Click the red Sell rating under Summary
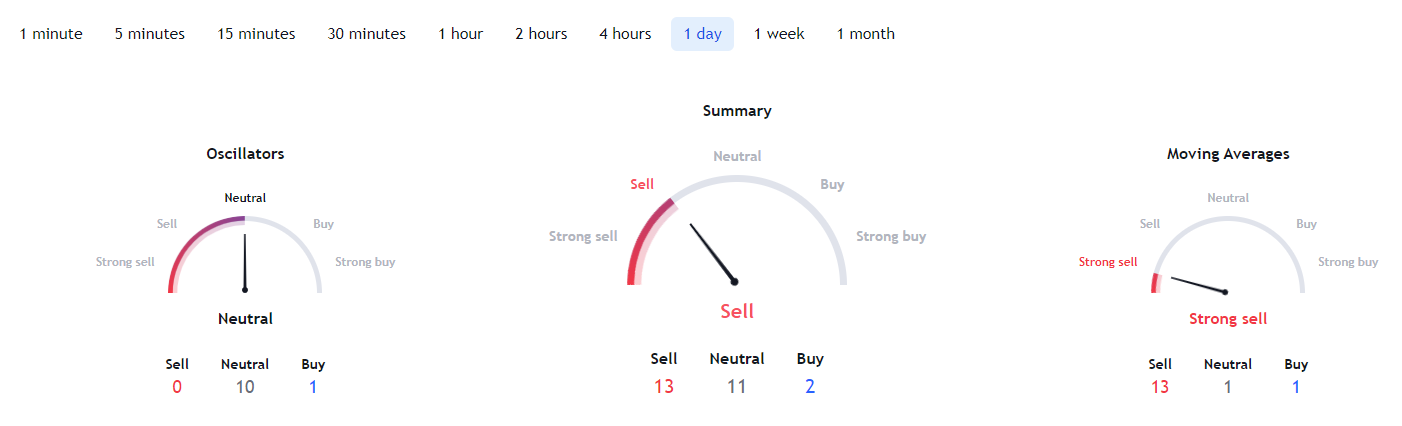Screen dimensions: 1402x426 pos(737,311)
